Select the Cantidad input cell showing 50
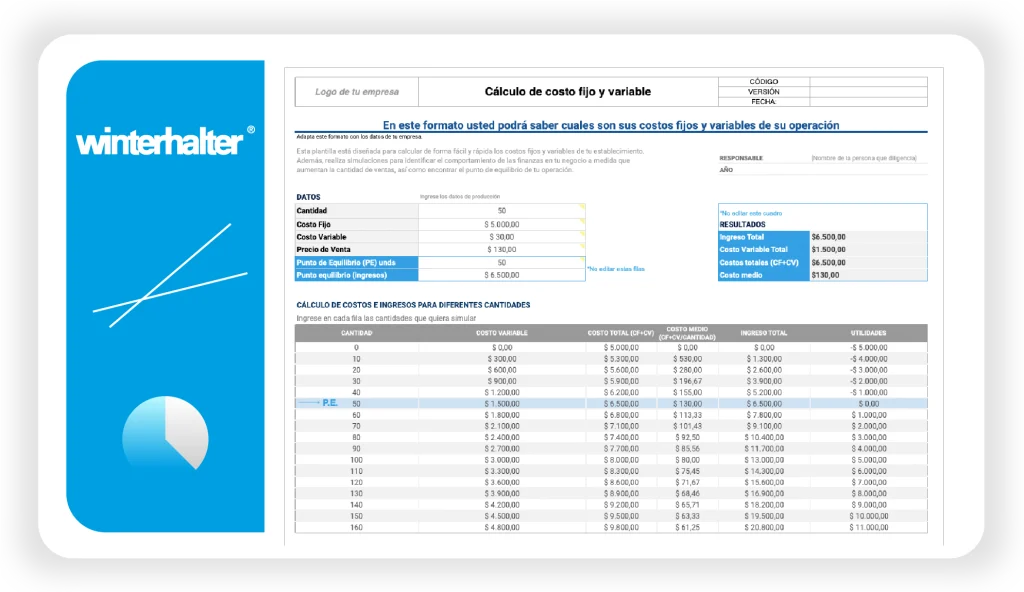Image resolution: width=1024 pixels, height=592 pixels. click(502, 211)
